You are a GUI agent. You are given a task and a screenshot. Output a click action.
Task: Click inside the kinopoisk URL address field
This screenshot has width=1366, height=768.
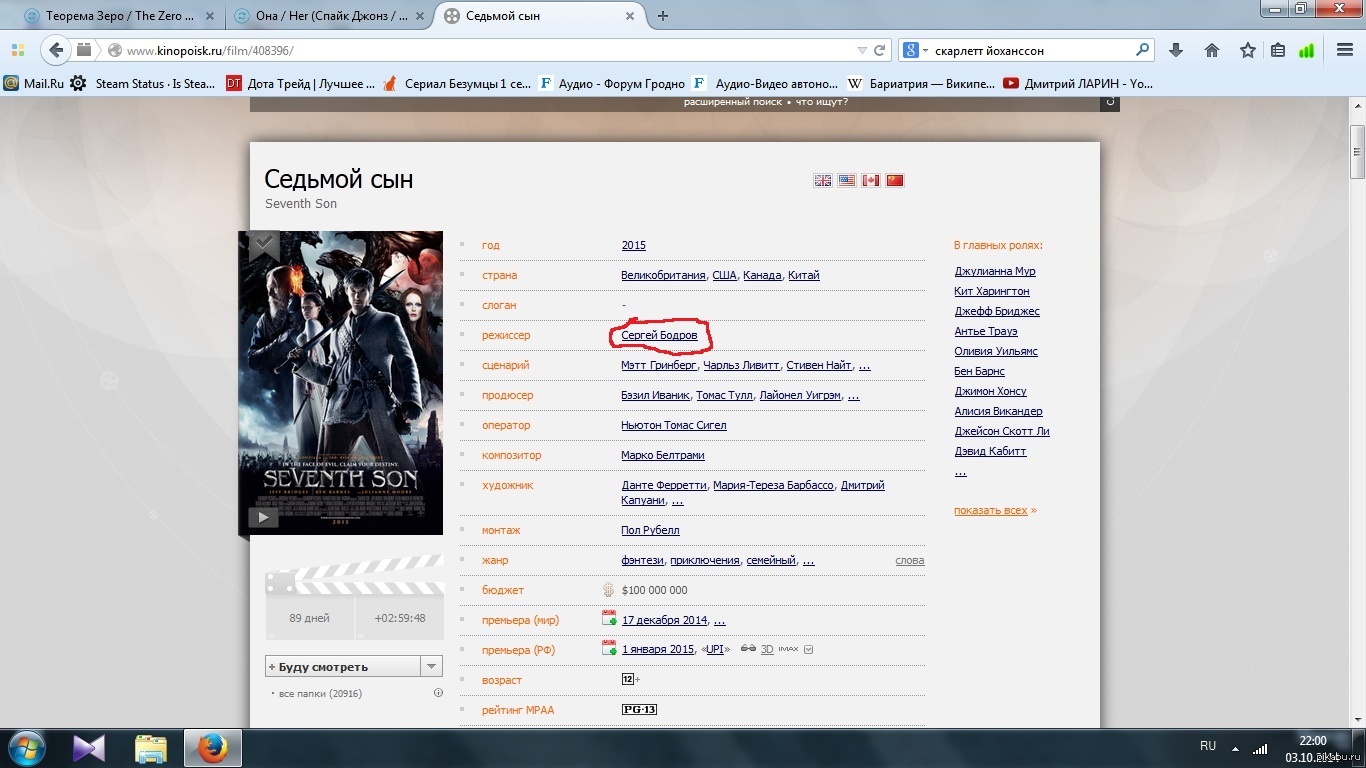(x=480, y=50)
